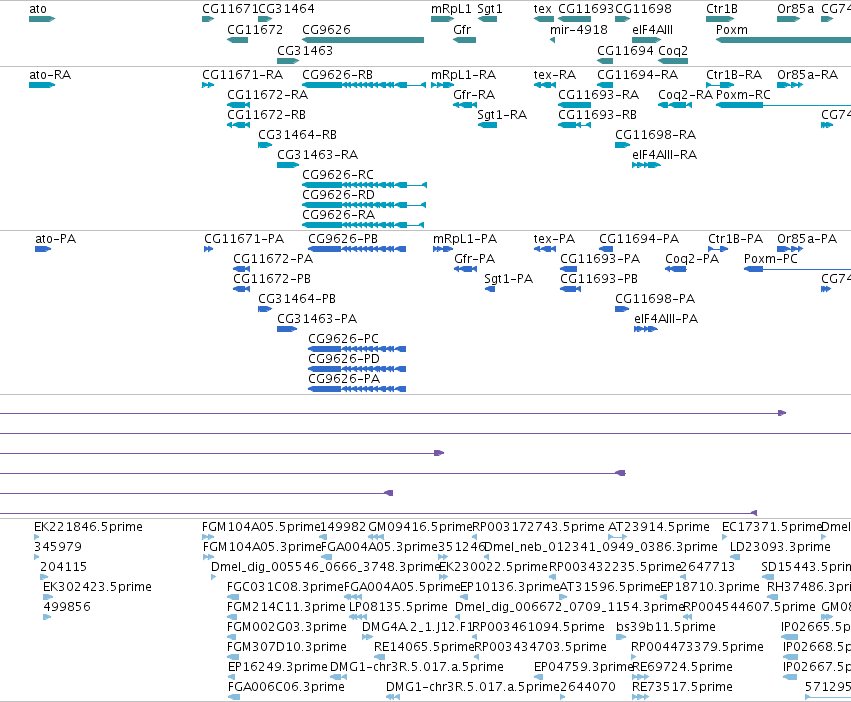851x702 pixels.
Task: Click the ato-PA protein label
Action: click(55, 238)
